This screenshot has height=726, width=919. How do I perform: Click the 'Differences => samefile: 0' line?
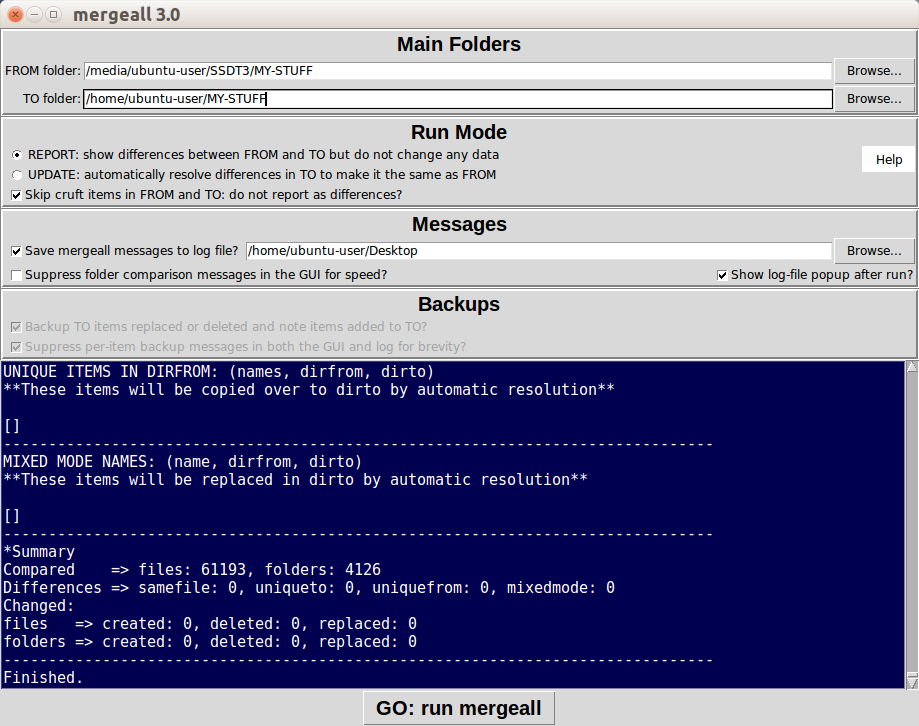pos(309,588)
